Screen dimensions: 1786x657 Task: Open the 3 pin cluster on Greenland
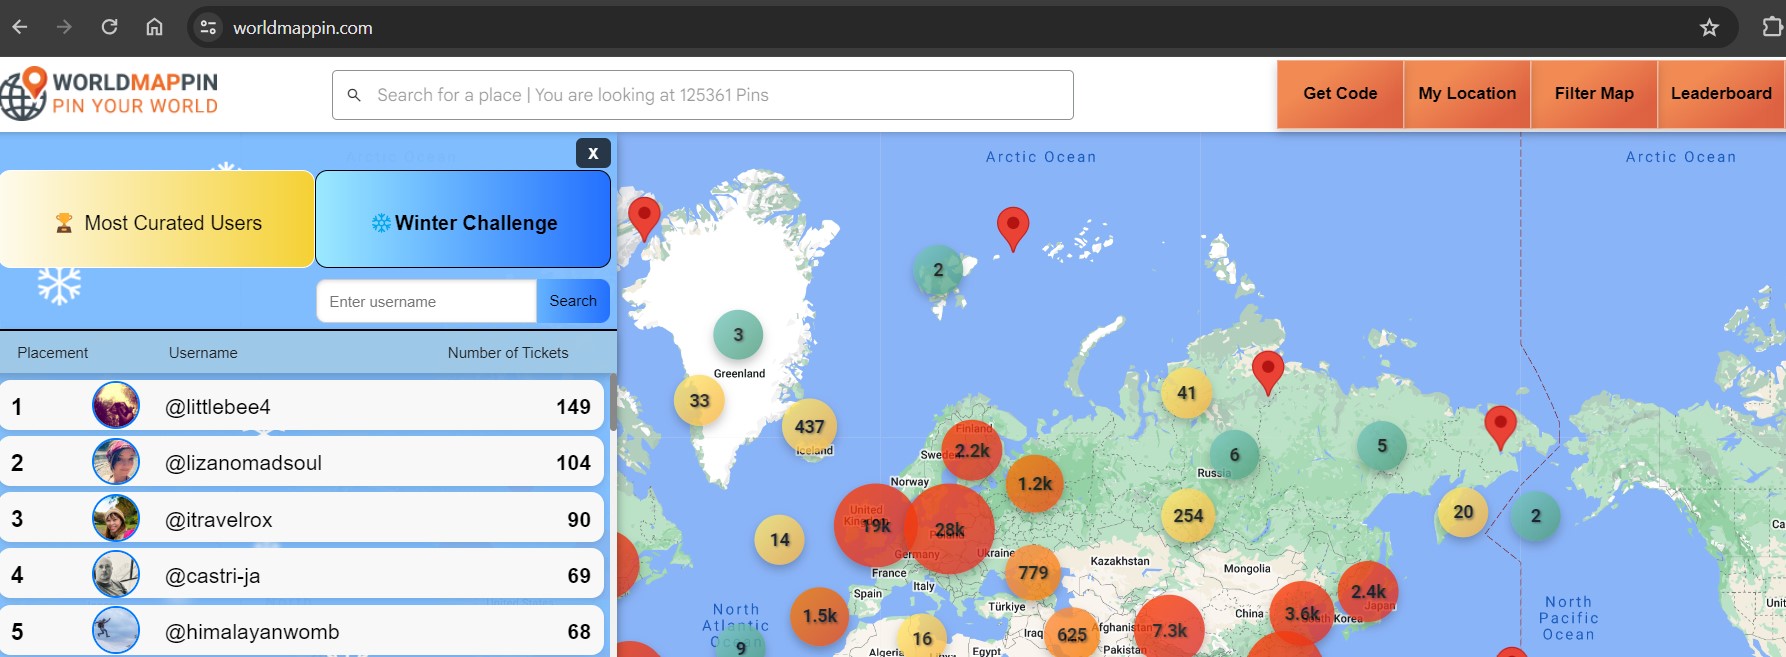click(738, 335)
